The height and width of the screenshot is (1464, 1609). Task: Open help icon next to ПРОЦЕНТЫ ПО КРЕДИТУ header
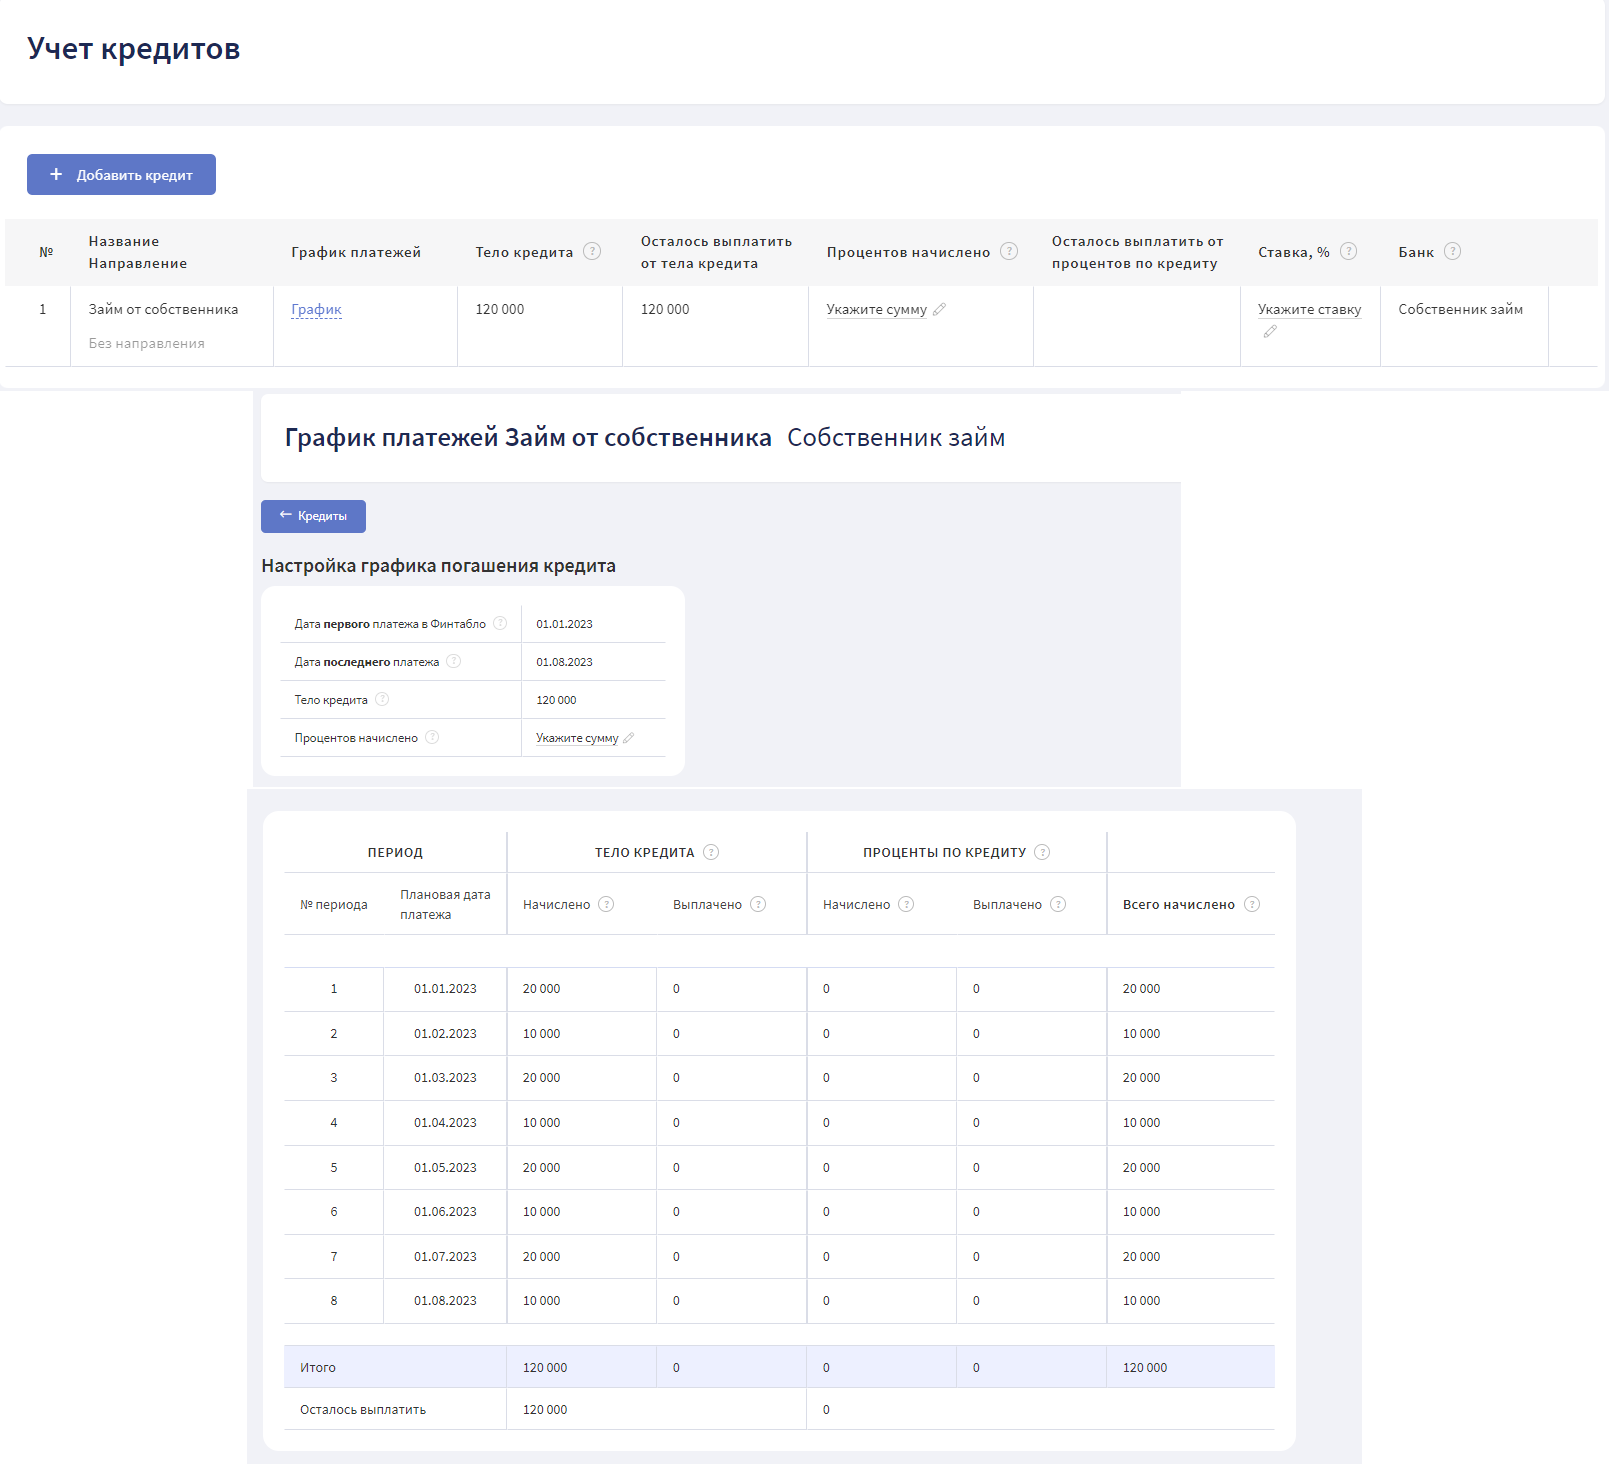click(1042, 852)
